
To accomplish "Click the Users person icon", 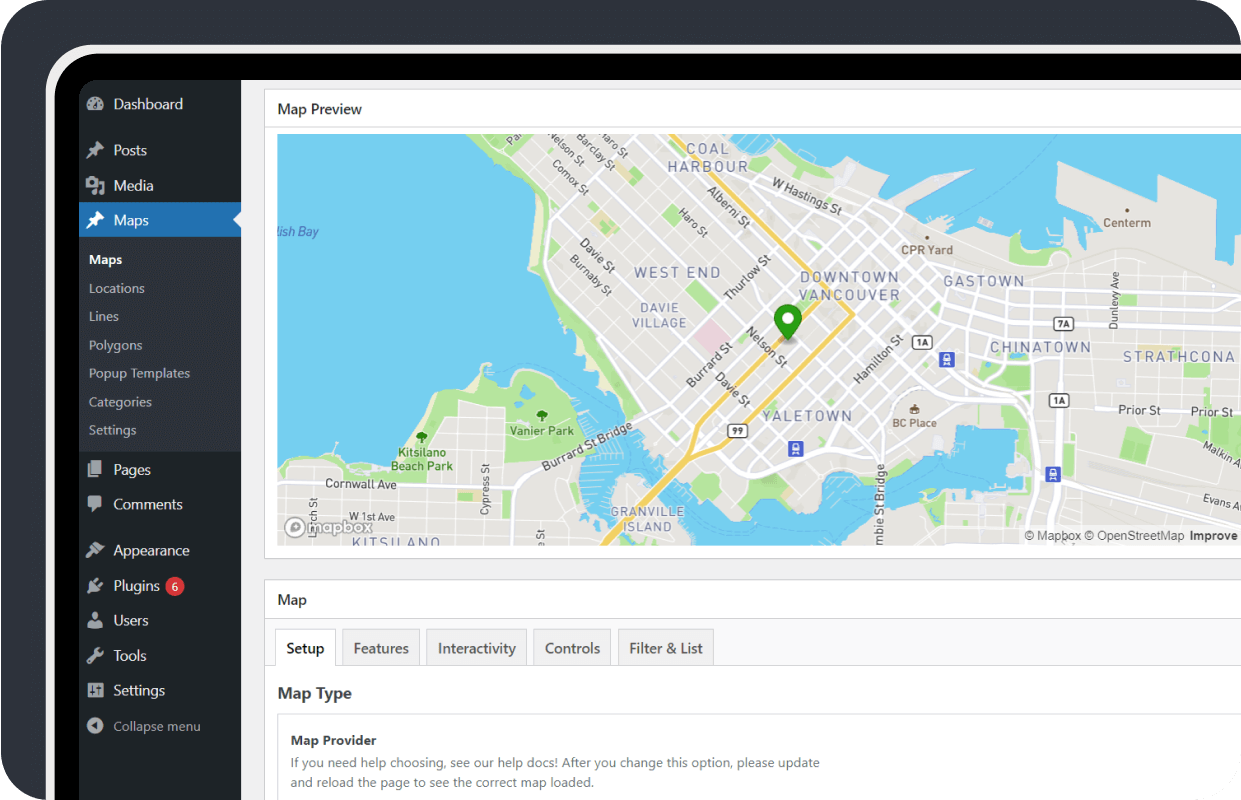I will [x=95, y=620].
